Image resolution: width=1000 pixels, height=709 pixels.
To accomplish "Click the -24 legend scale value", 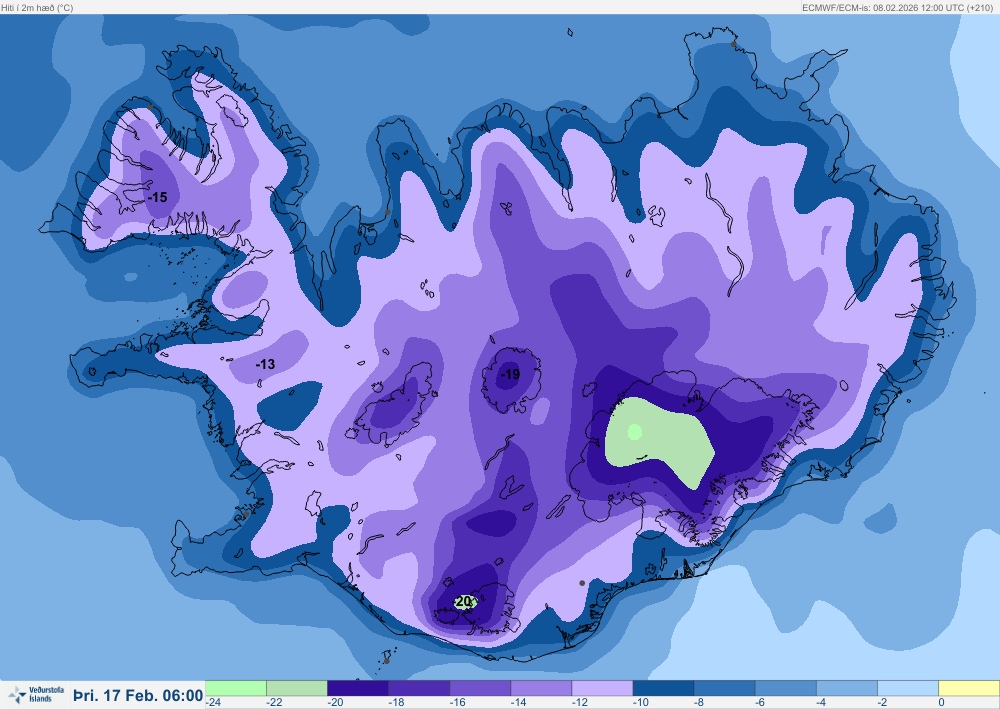I will (214, 703).
